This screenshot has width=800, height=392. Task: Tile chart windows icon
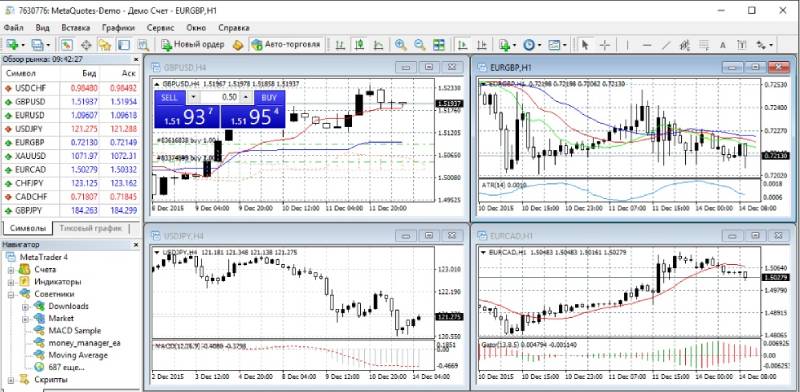439,45
